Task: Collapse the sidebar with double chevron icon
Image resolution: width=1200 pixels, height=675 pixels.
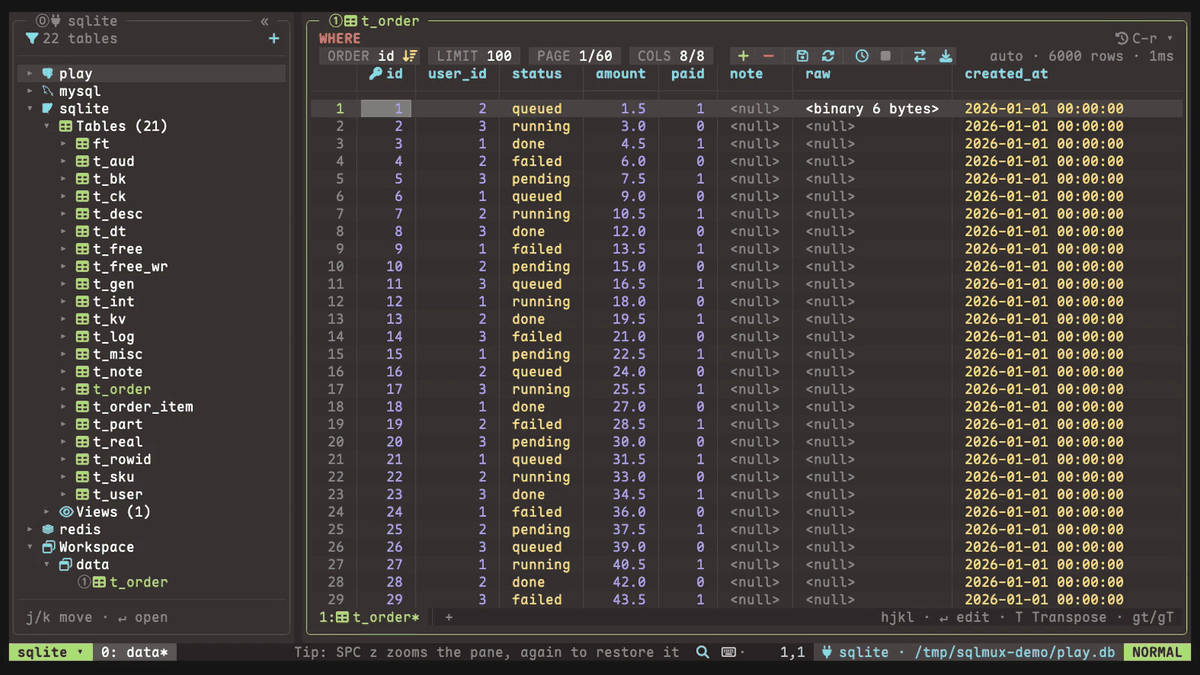Action: coord(264,21)
